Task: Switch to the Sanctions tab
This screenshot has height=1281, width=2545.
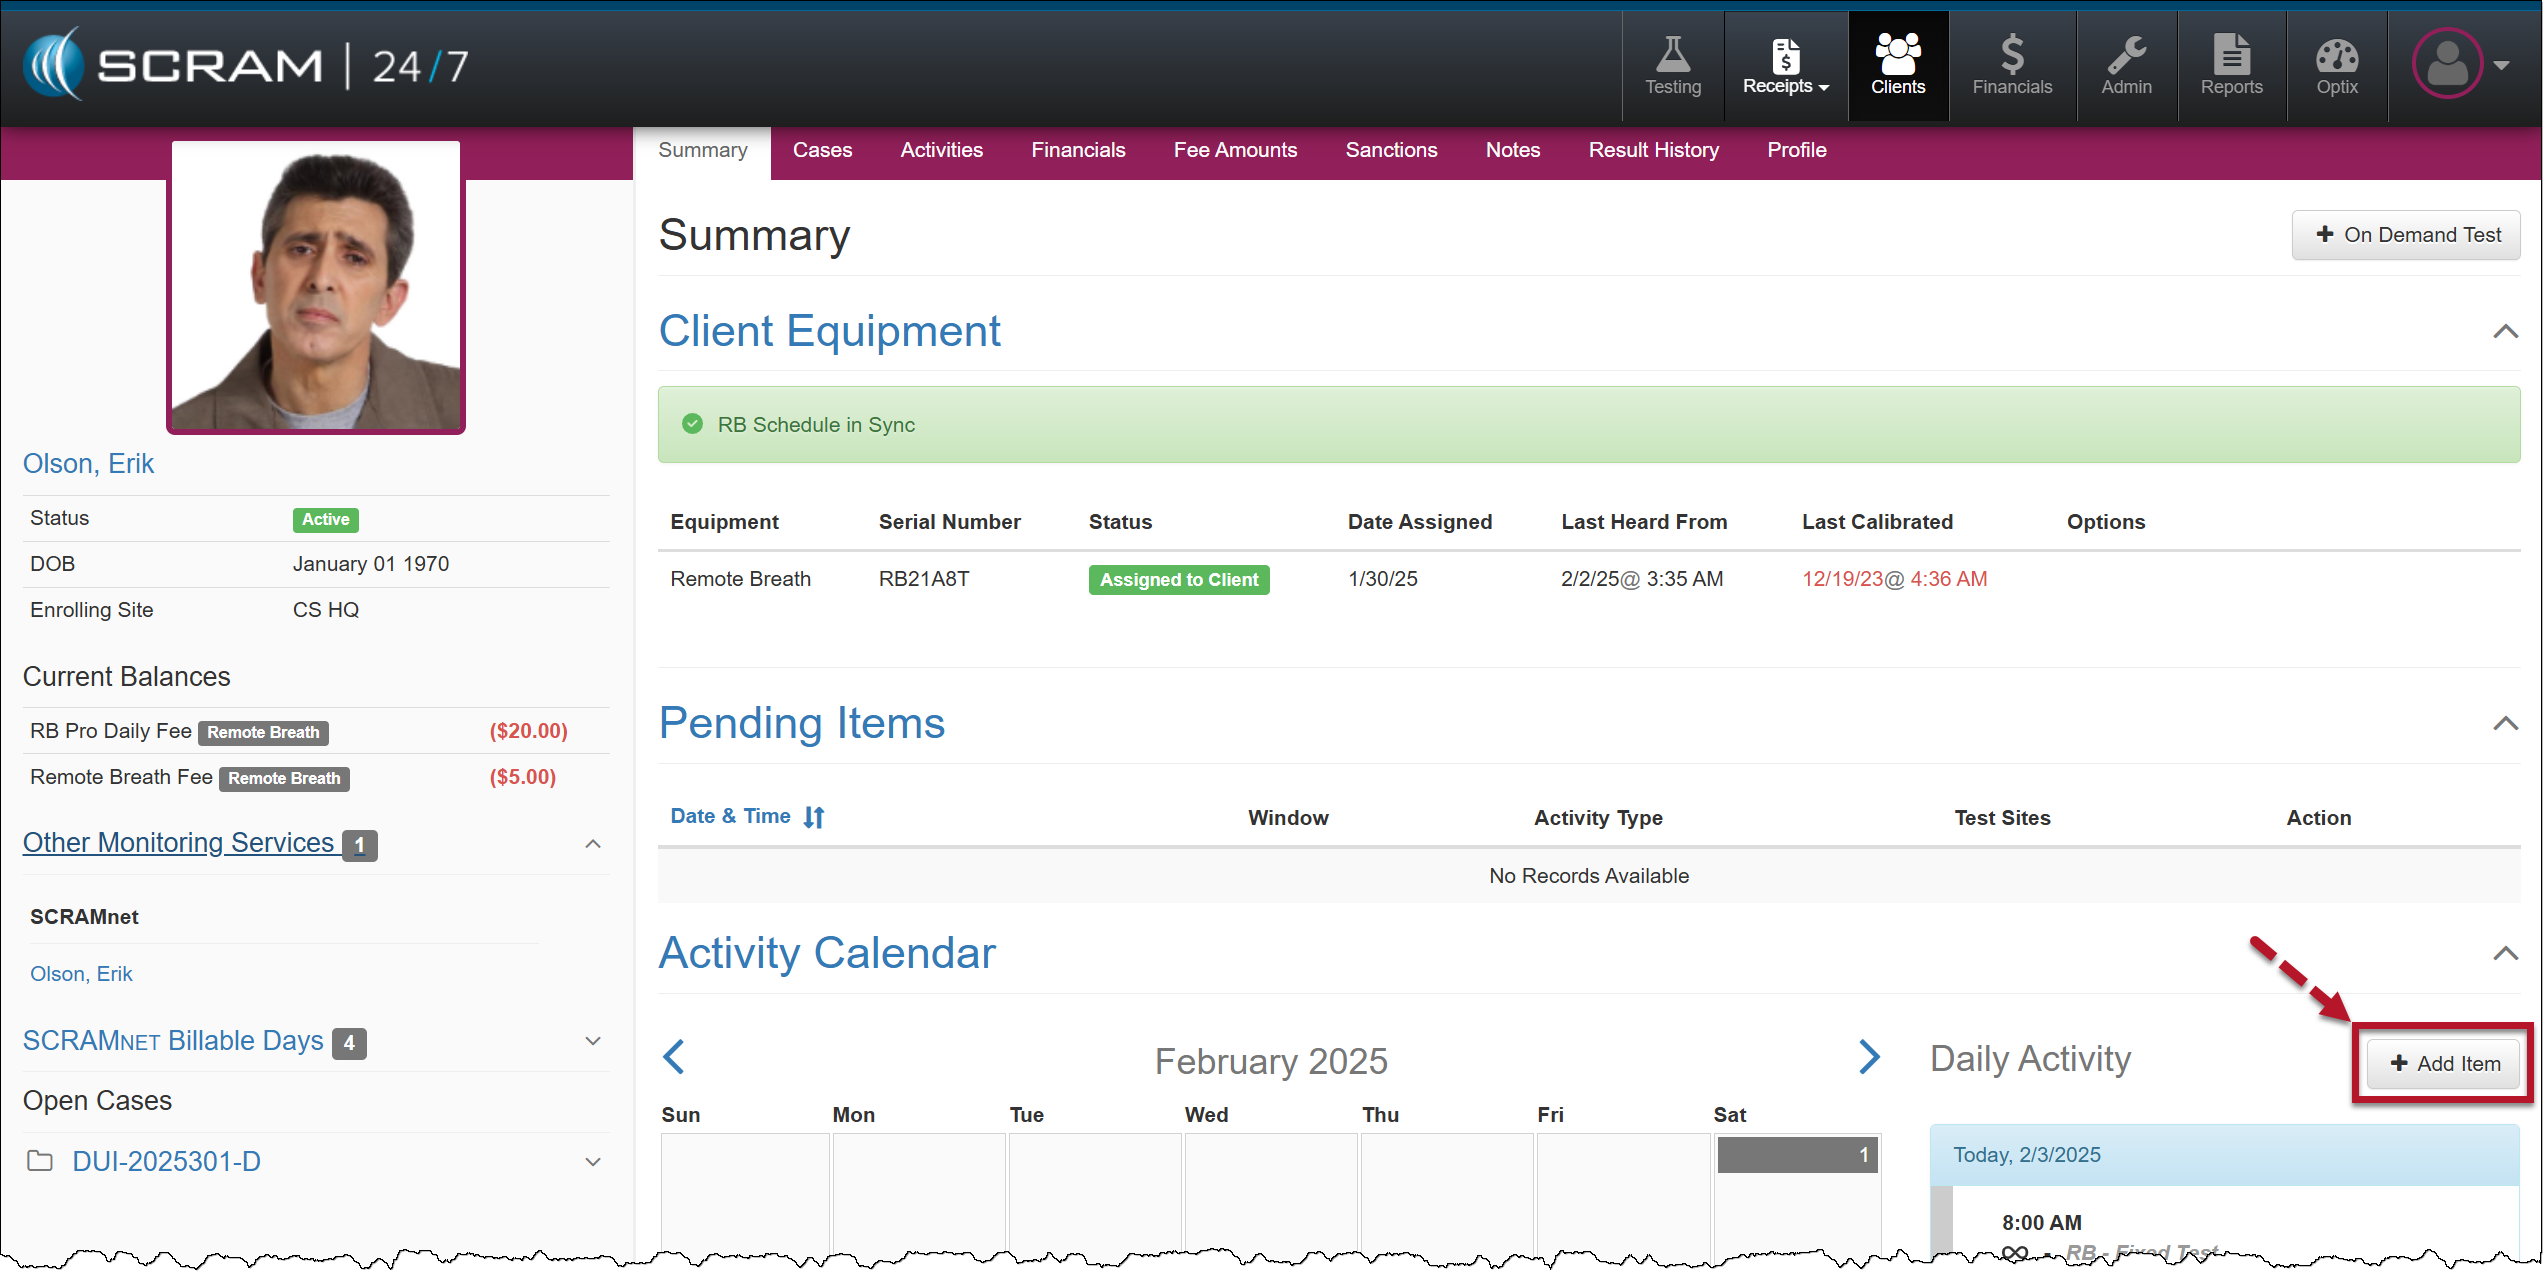Action: (1390, 150)
